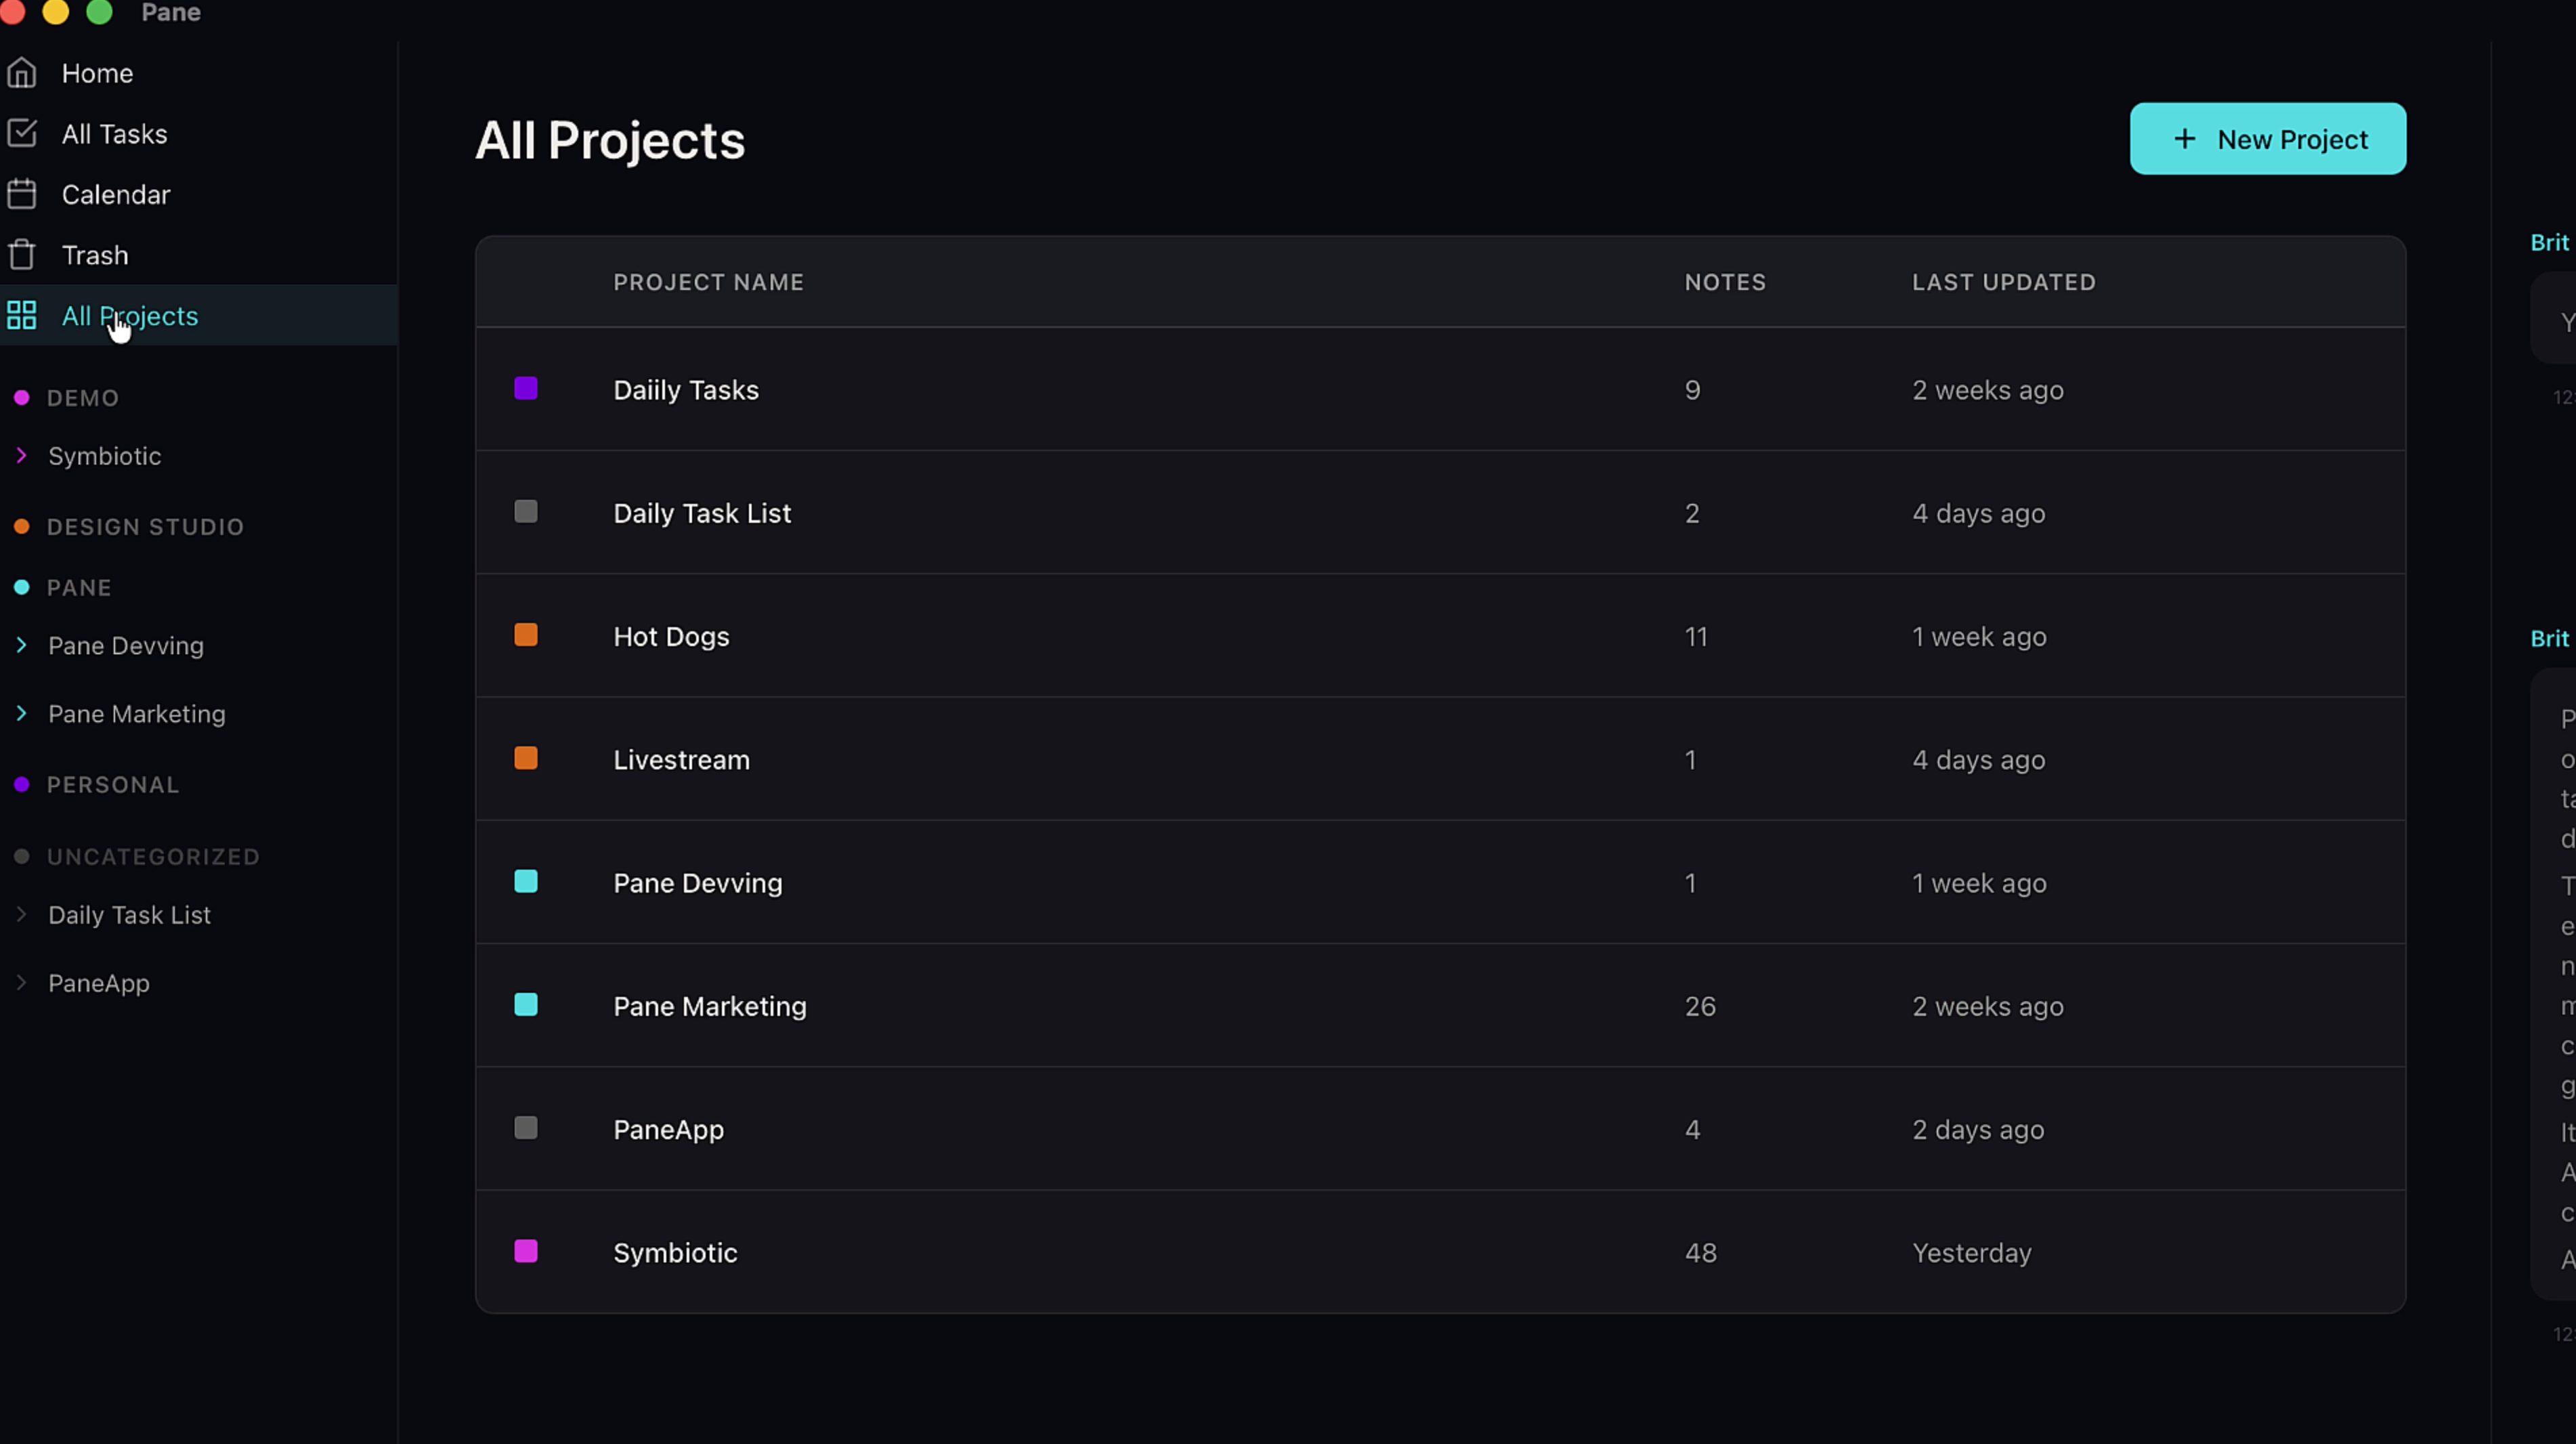
Task: Open the Hot Dogs project
Action: pyautogui.click(x=1441, y=636)
